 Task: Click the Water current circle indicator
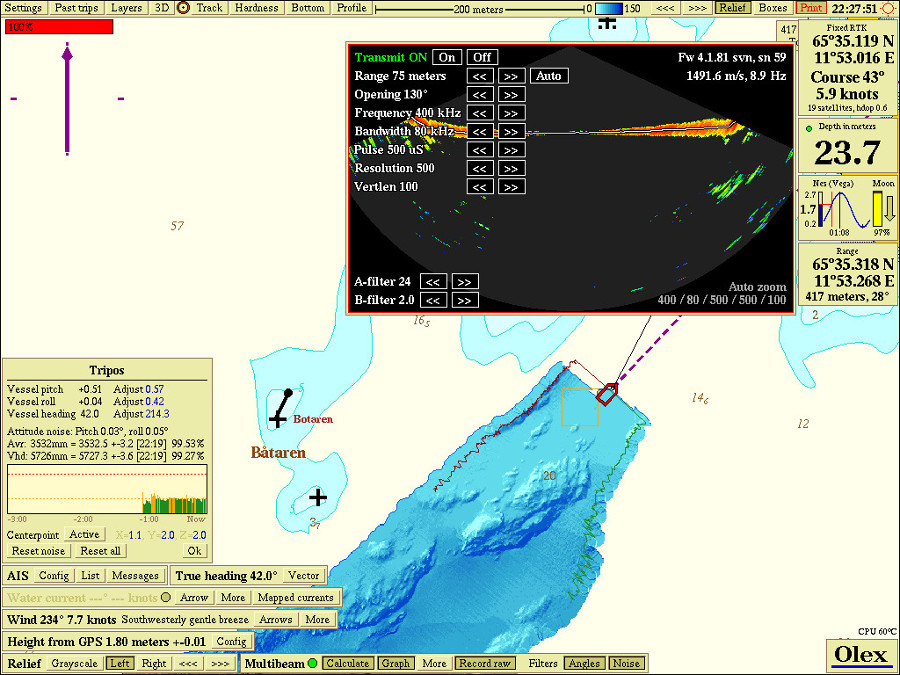[166, 597]
